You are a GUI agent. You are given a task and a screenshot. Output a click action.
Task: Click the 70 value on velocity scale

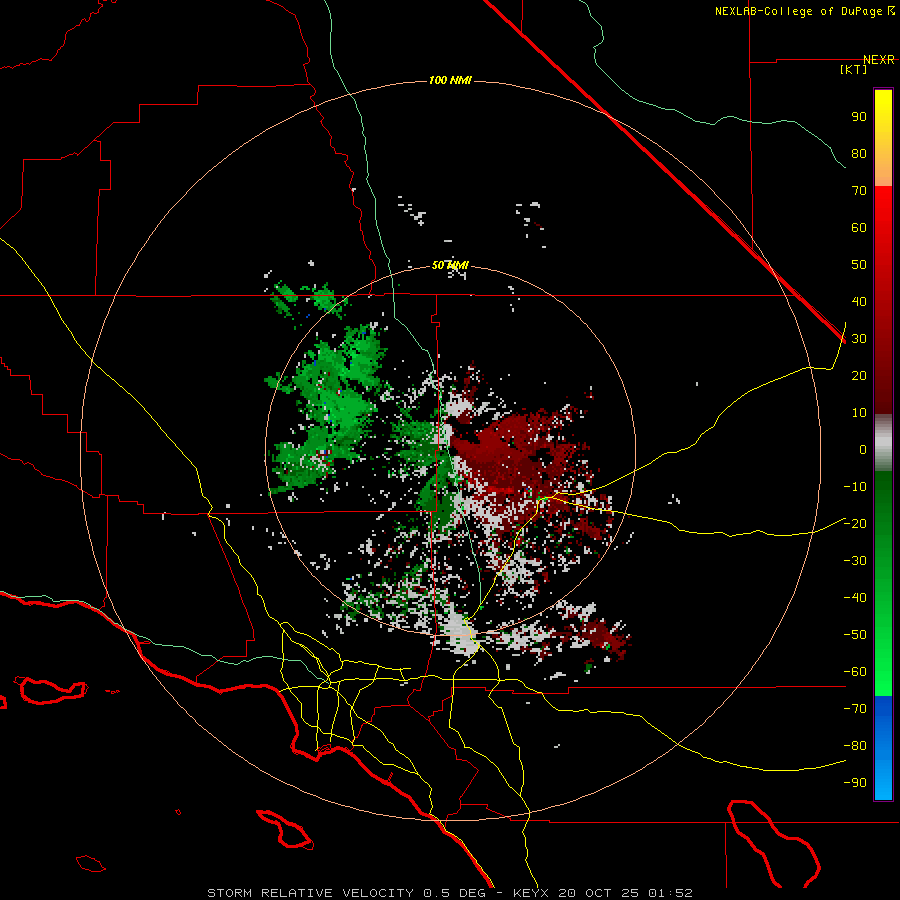click(859, 191)
